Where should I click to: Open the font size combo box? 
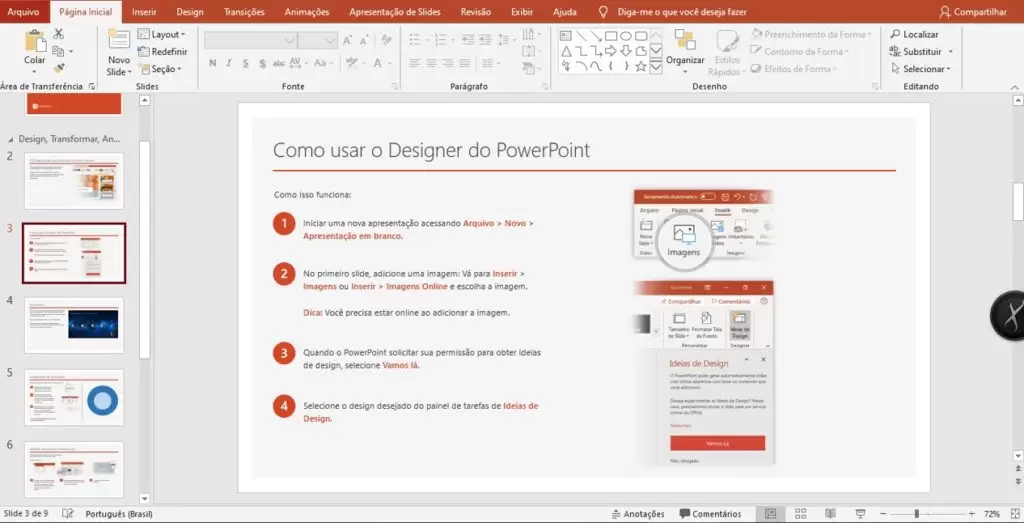click(x=318, y=40)
